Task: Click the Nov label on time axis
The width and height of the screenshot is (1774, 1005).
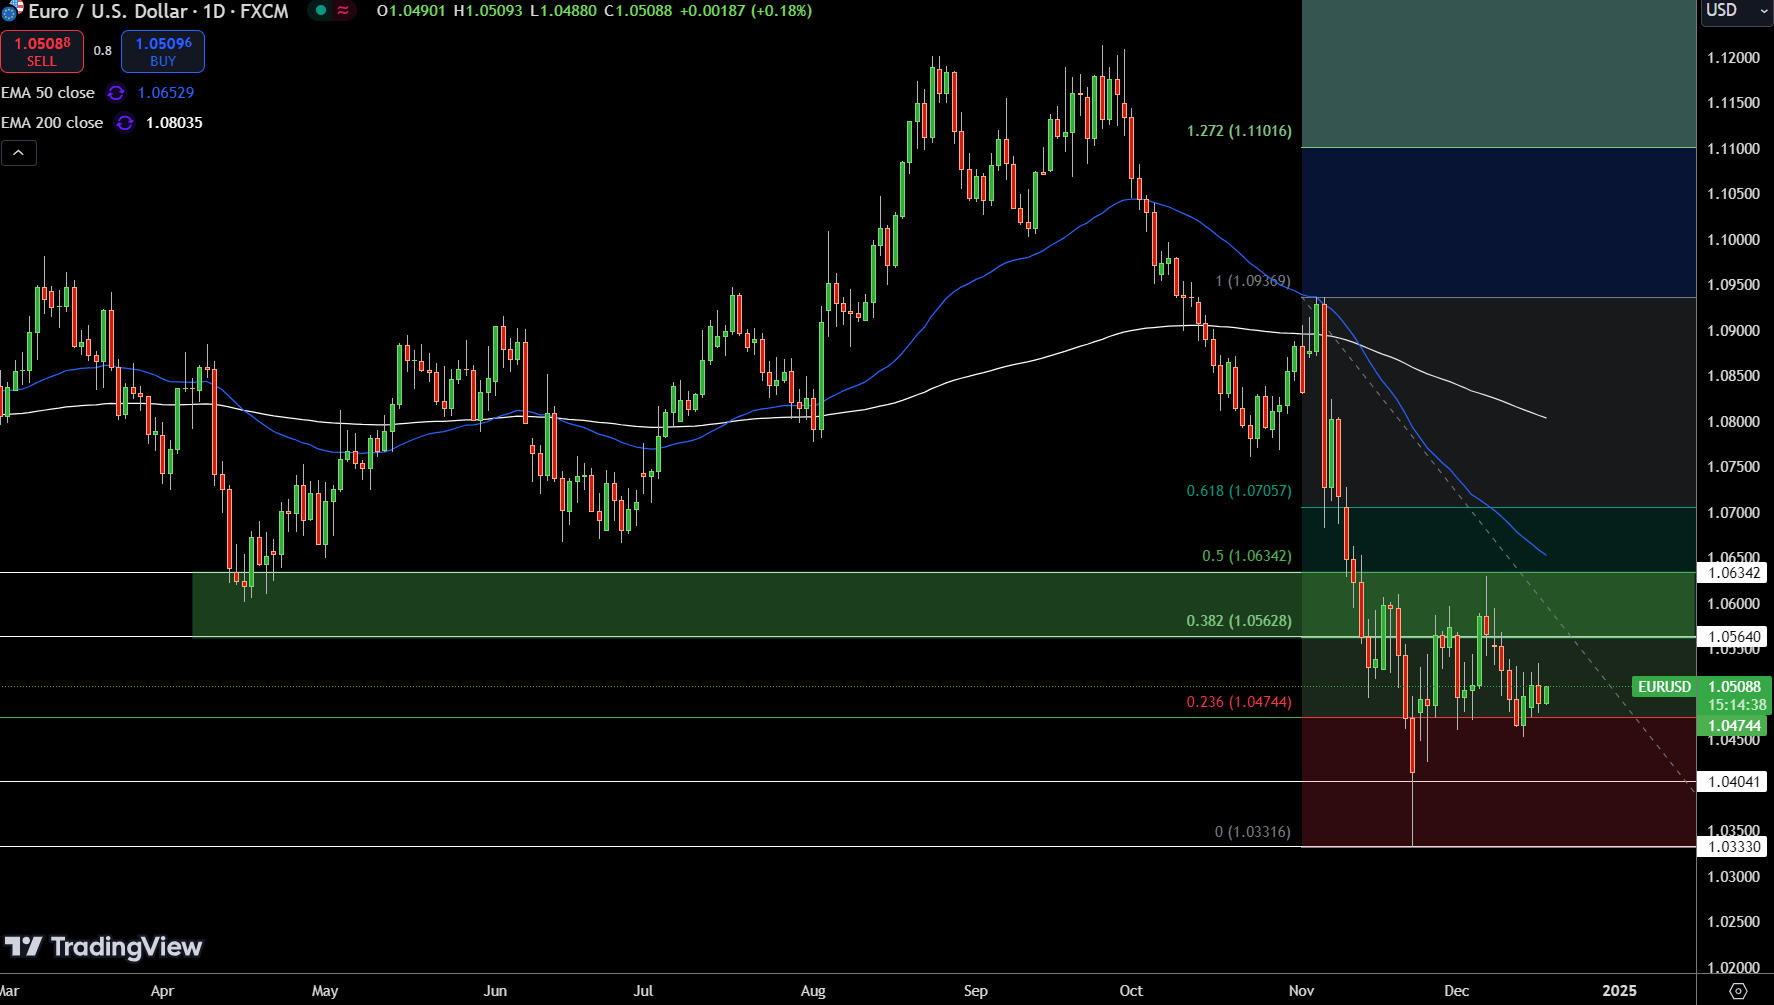Action: [1301, 991]
